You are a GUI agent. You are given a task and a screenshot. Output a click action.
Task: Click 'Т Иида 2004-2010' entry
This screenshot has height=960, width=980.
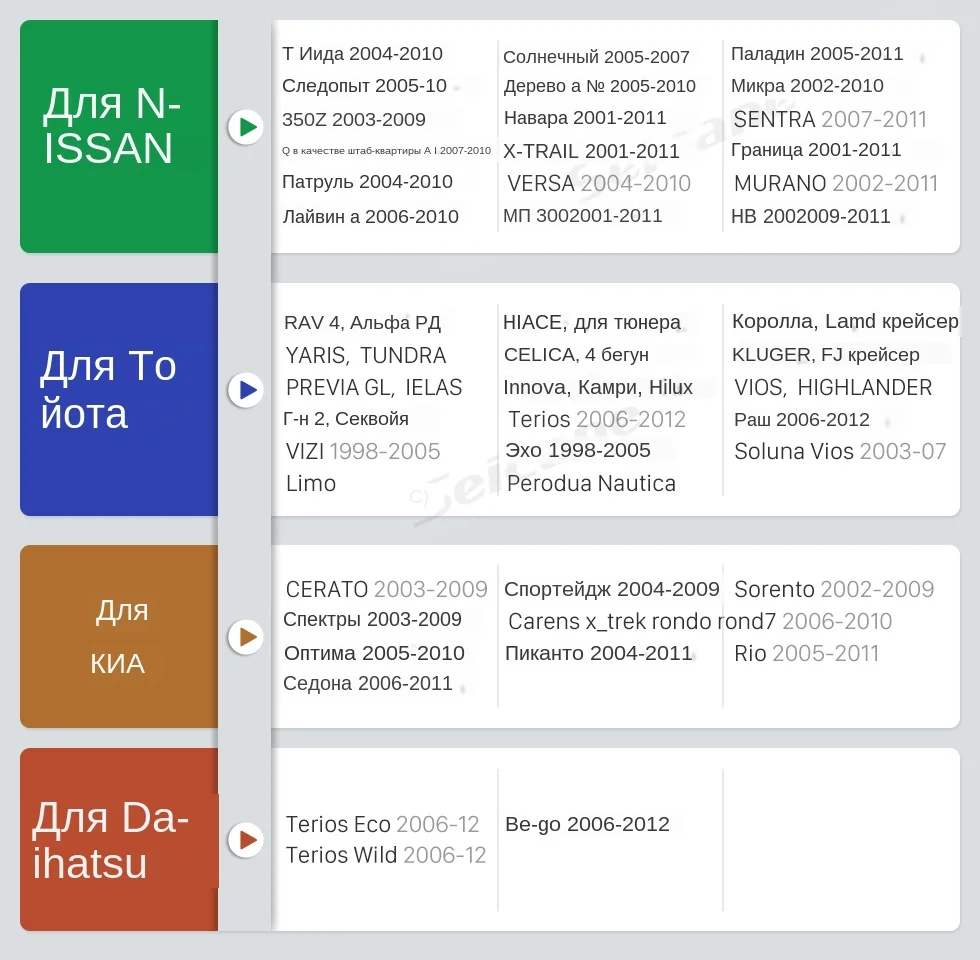coord(362,54)
